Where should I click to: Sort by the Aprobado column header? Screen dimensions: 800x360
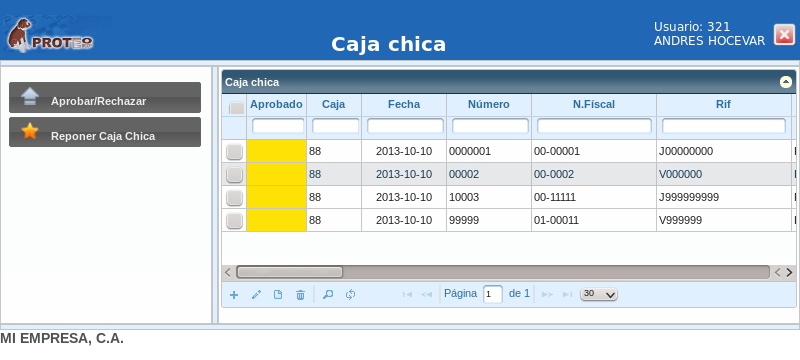pos(276,105)
